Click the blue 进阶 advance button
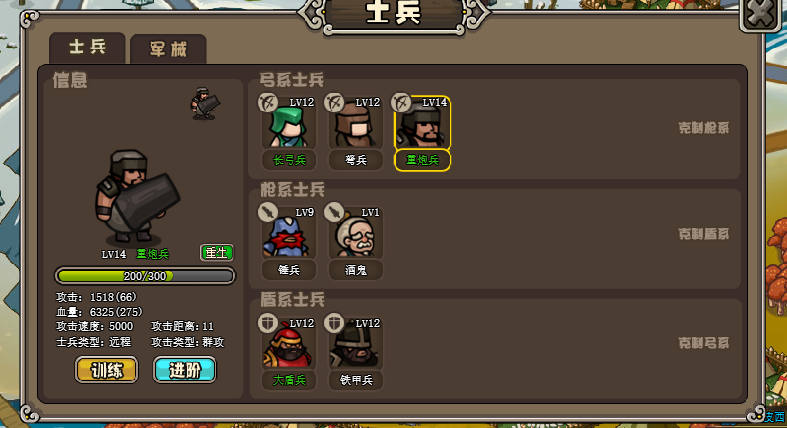The image size is (787, 428). click(184, 370)
